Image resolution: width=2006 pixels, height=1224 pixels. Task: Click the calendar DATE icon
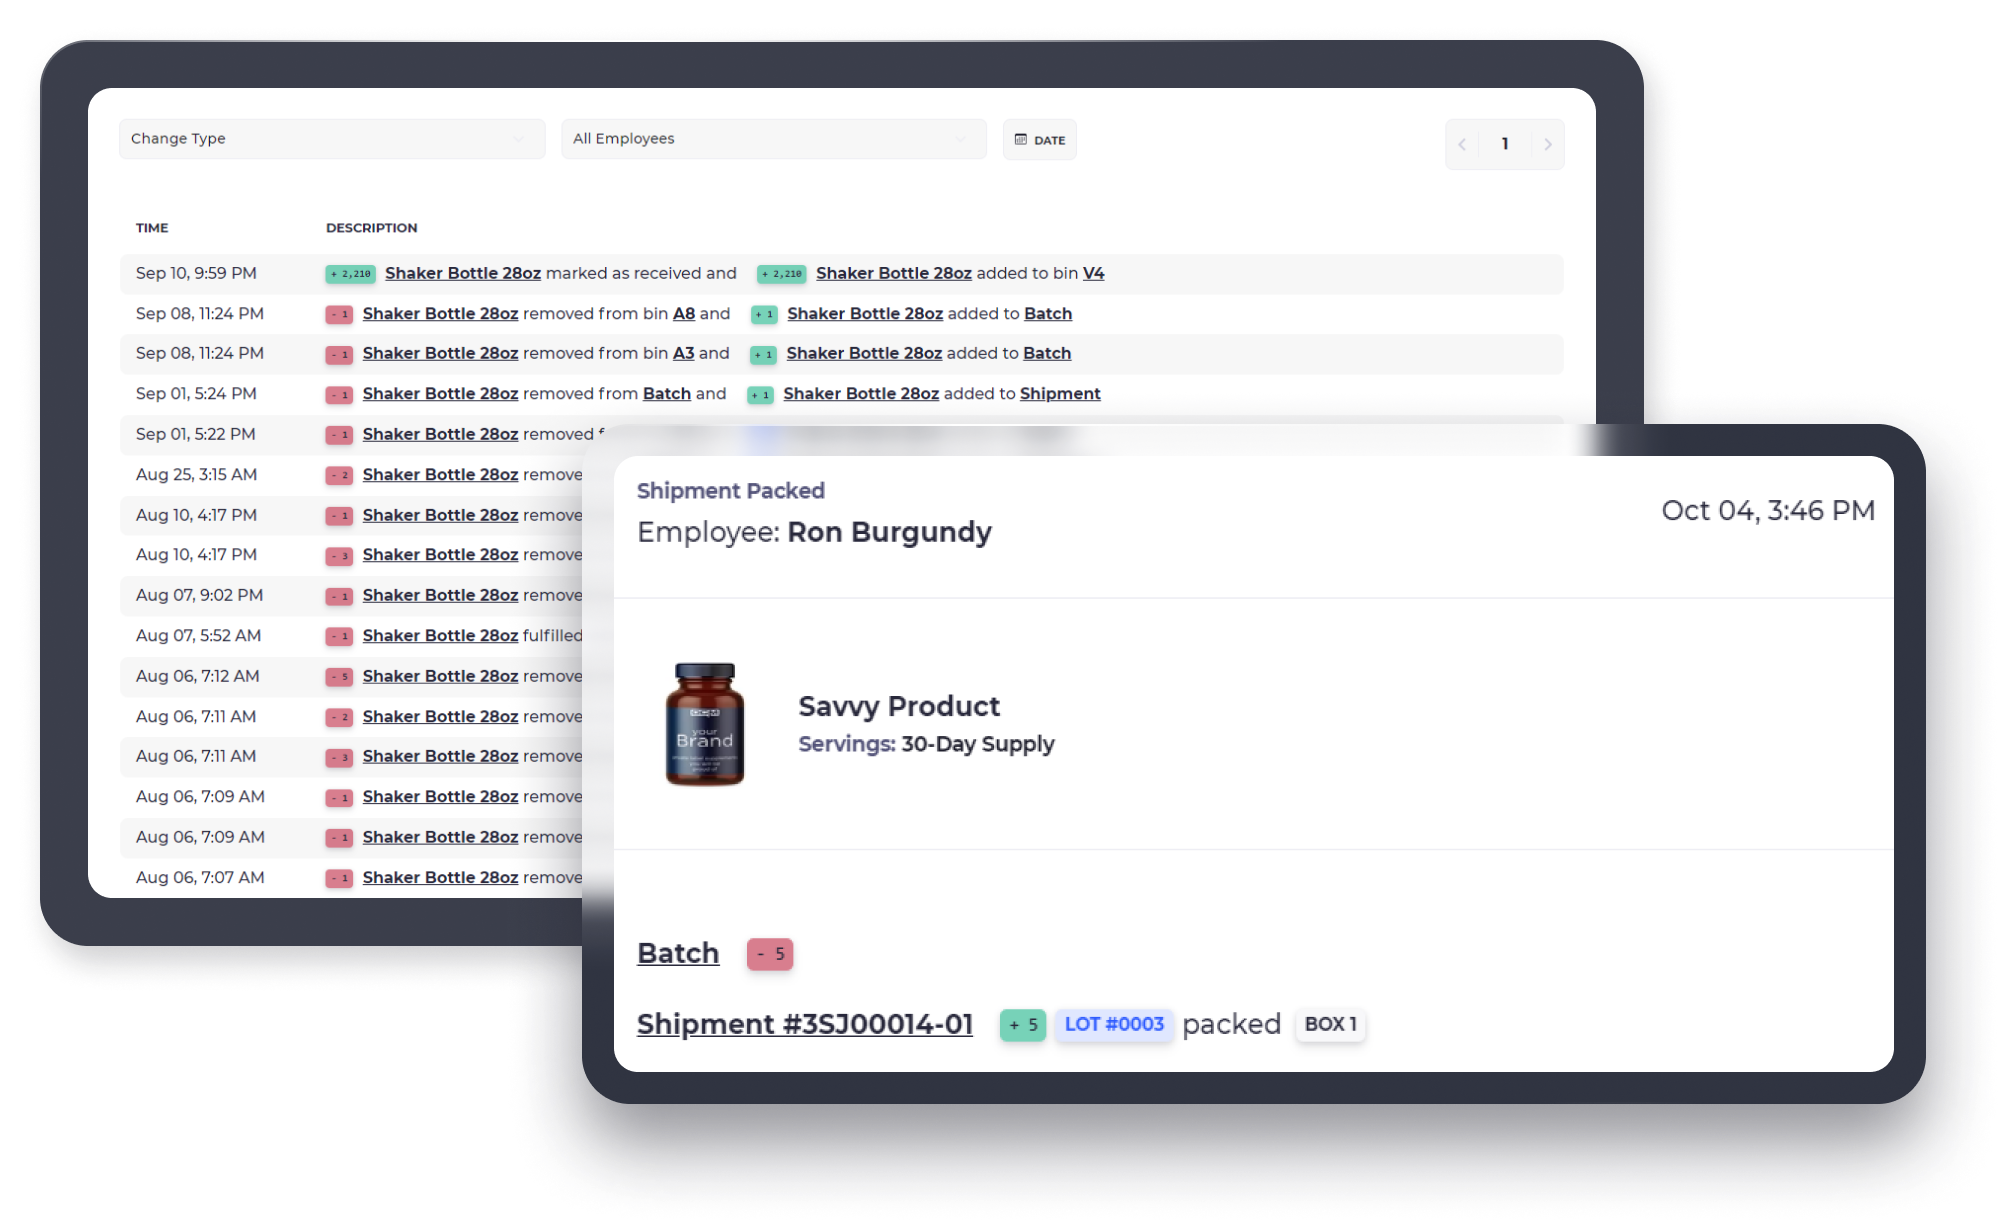coord(1020,138)
